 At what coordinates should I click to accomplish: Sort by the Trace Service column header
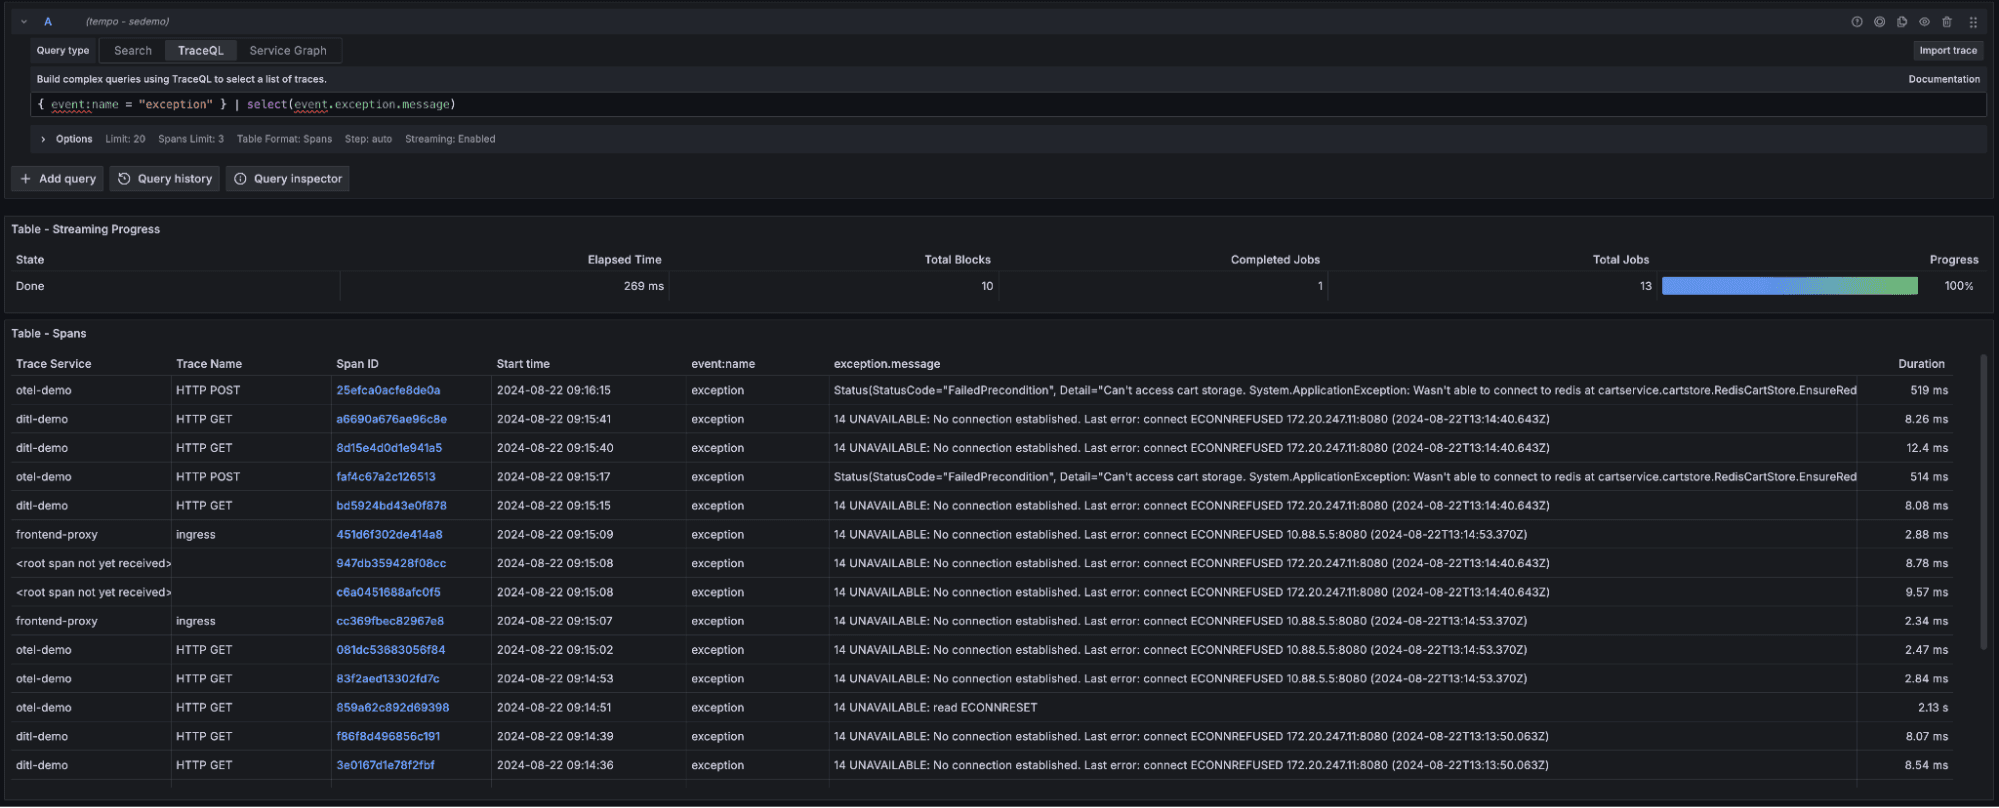click(54, 364)
